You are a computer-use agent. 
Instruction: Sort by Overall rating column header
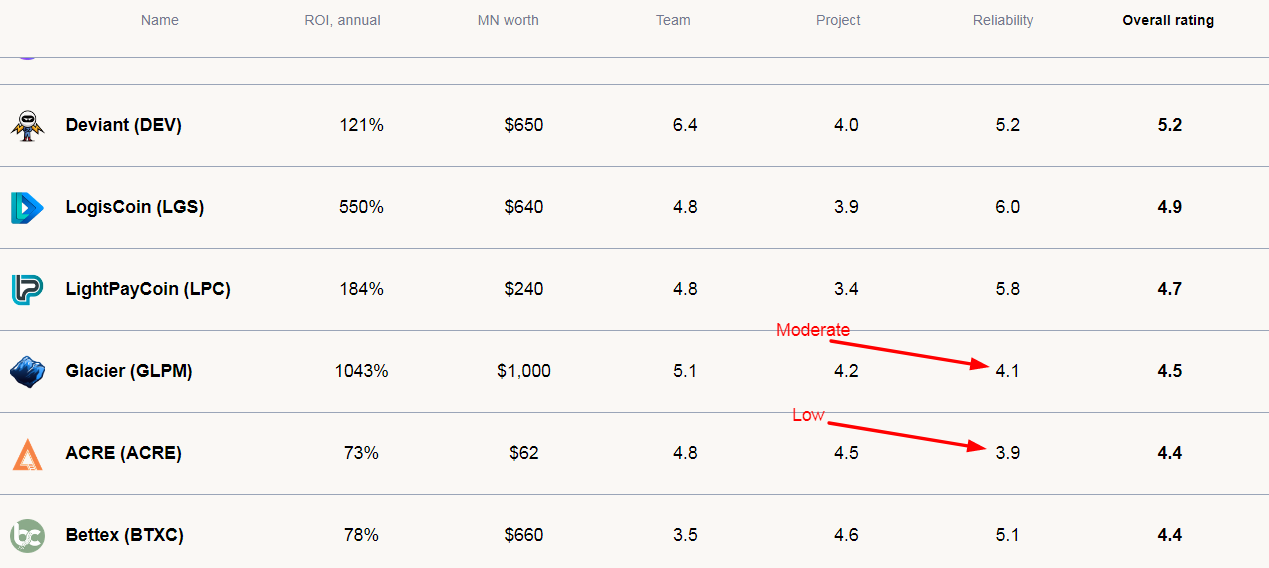[1168, 20]
